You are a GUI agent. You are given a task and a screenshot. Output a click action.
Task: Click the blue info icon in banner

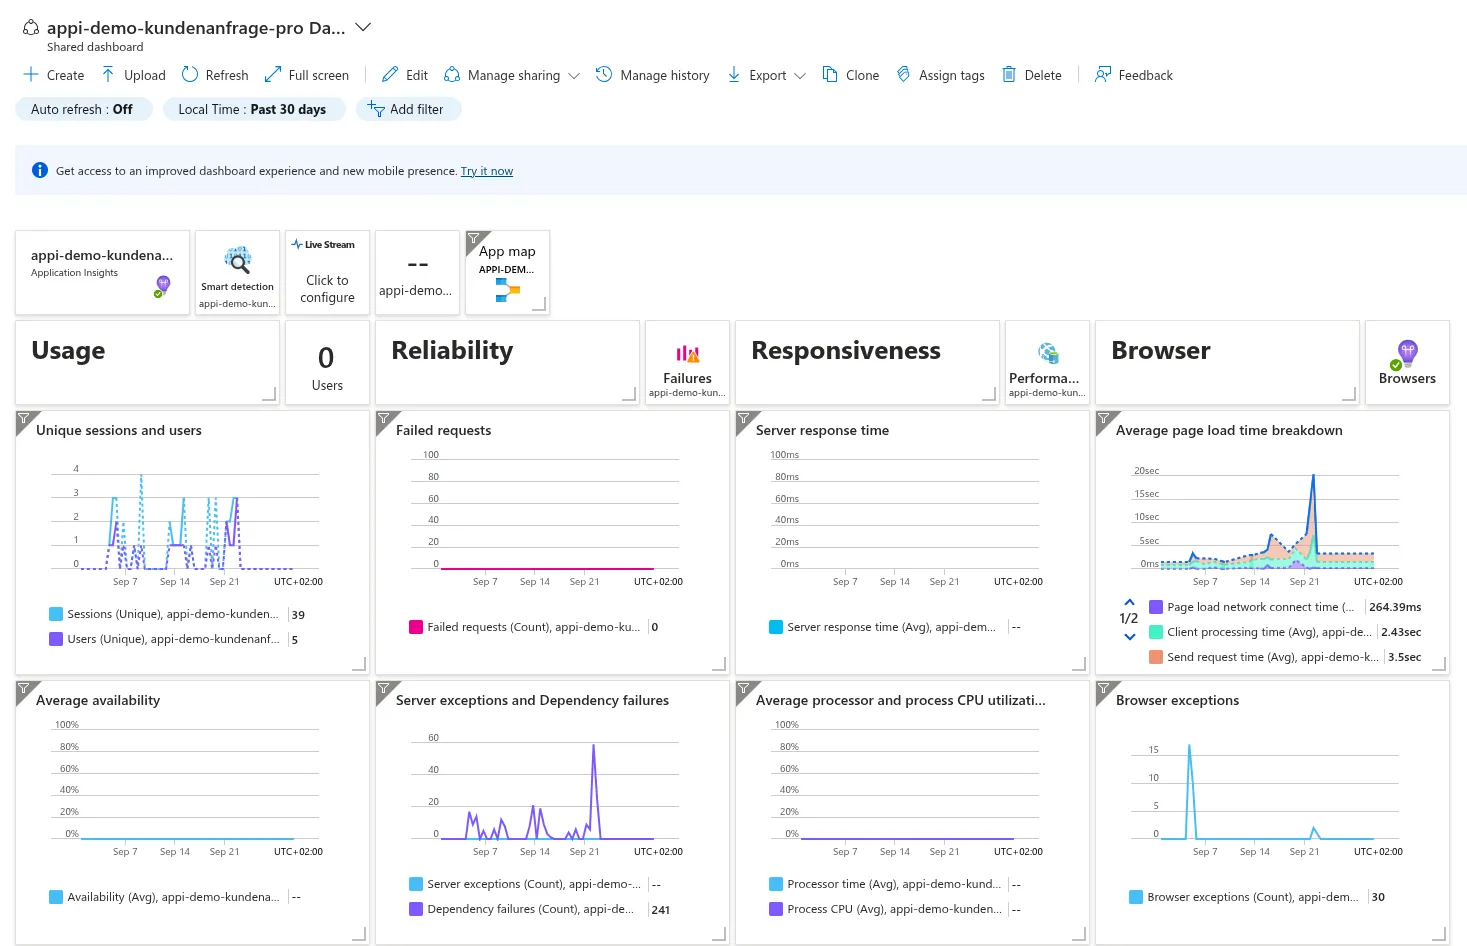(x=40, y=170)
